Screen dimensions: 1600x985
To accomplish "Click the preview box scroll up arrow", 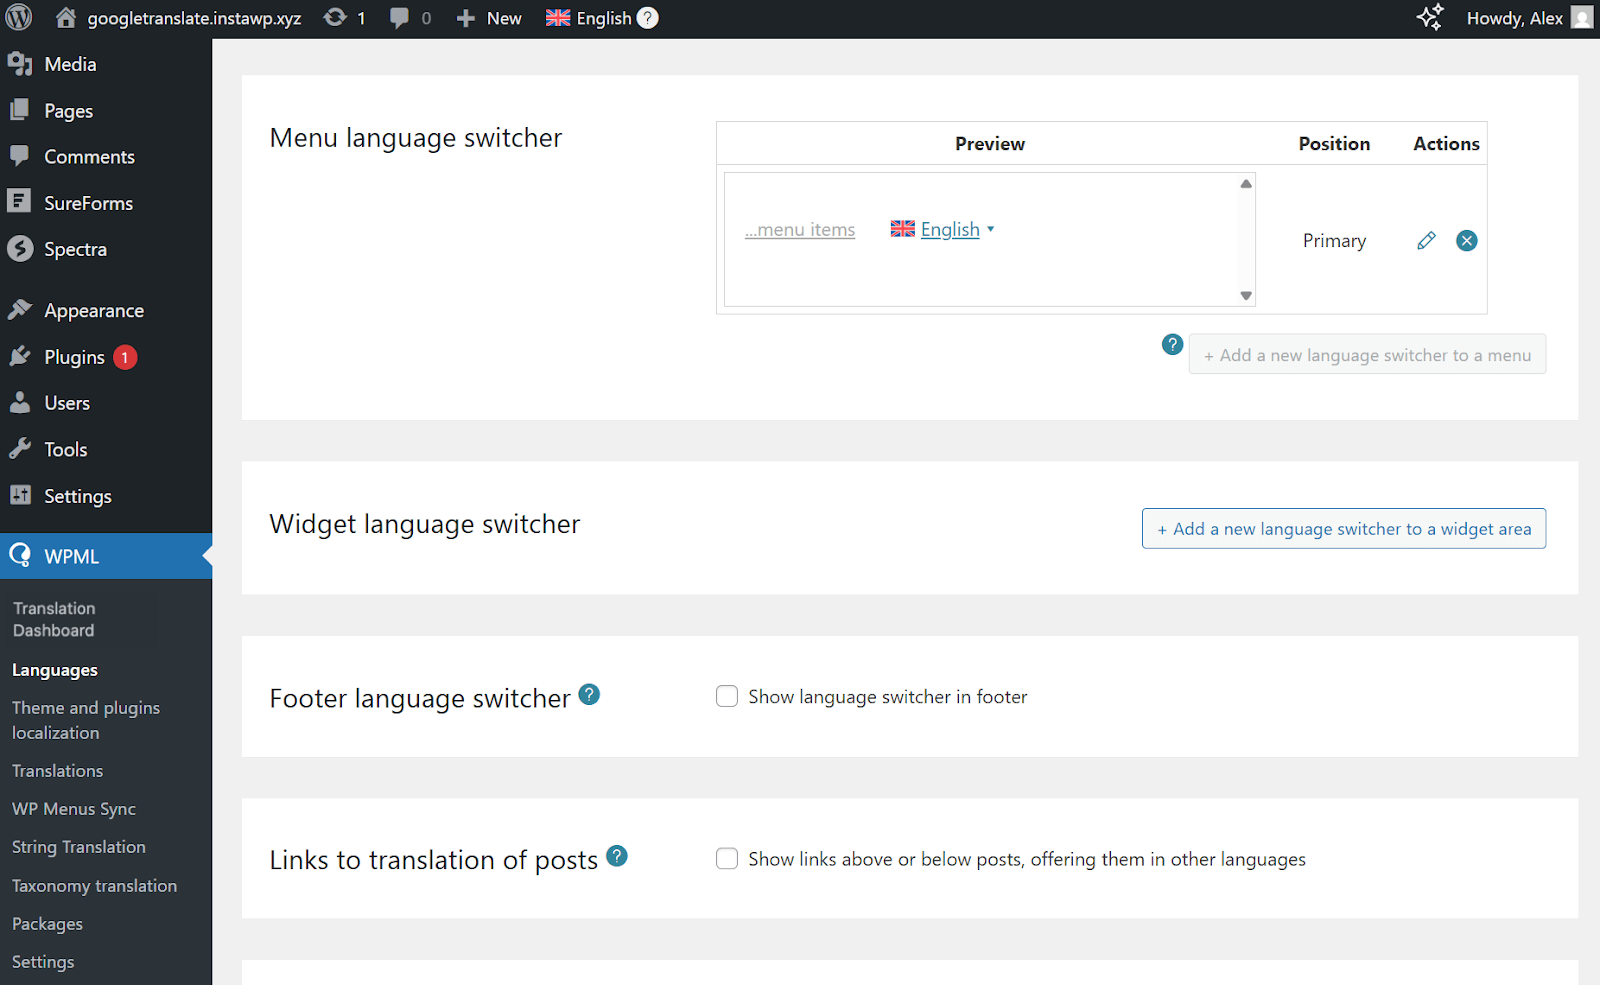I will point(1246,184).
